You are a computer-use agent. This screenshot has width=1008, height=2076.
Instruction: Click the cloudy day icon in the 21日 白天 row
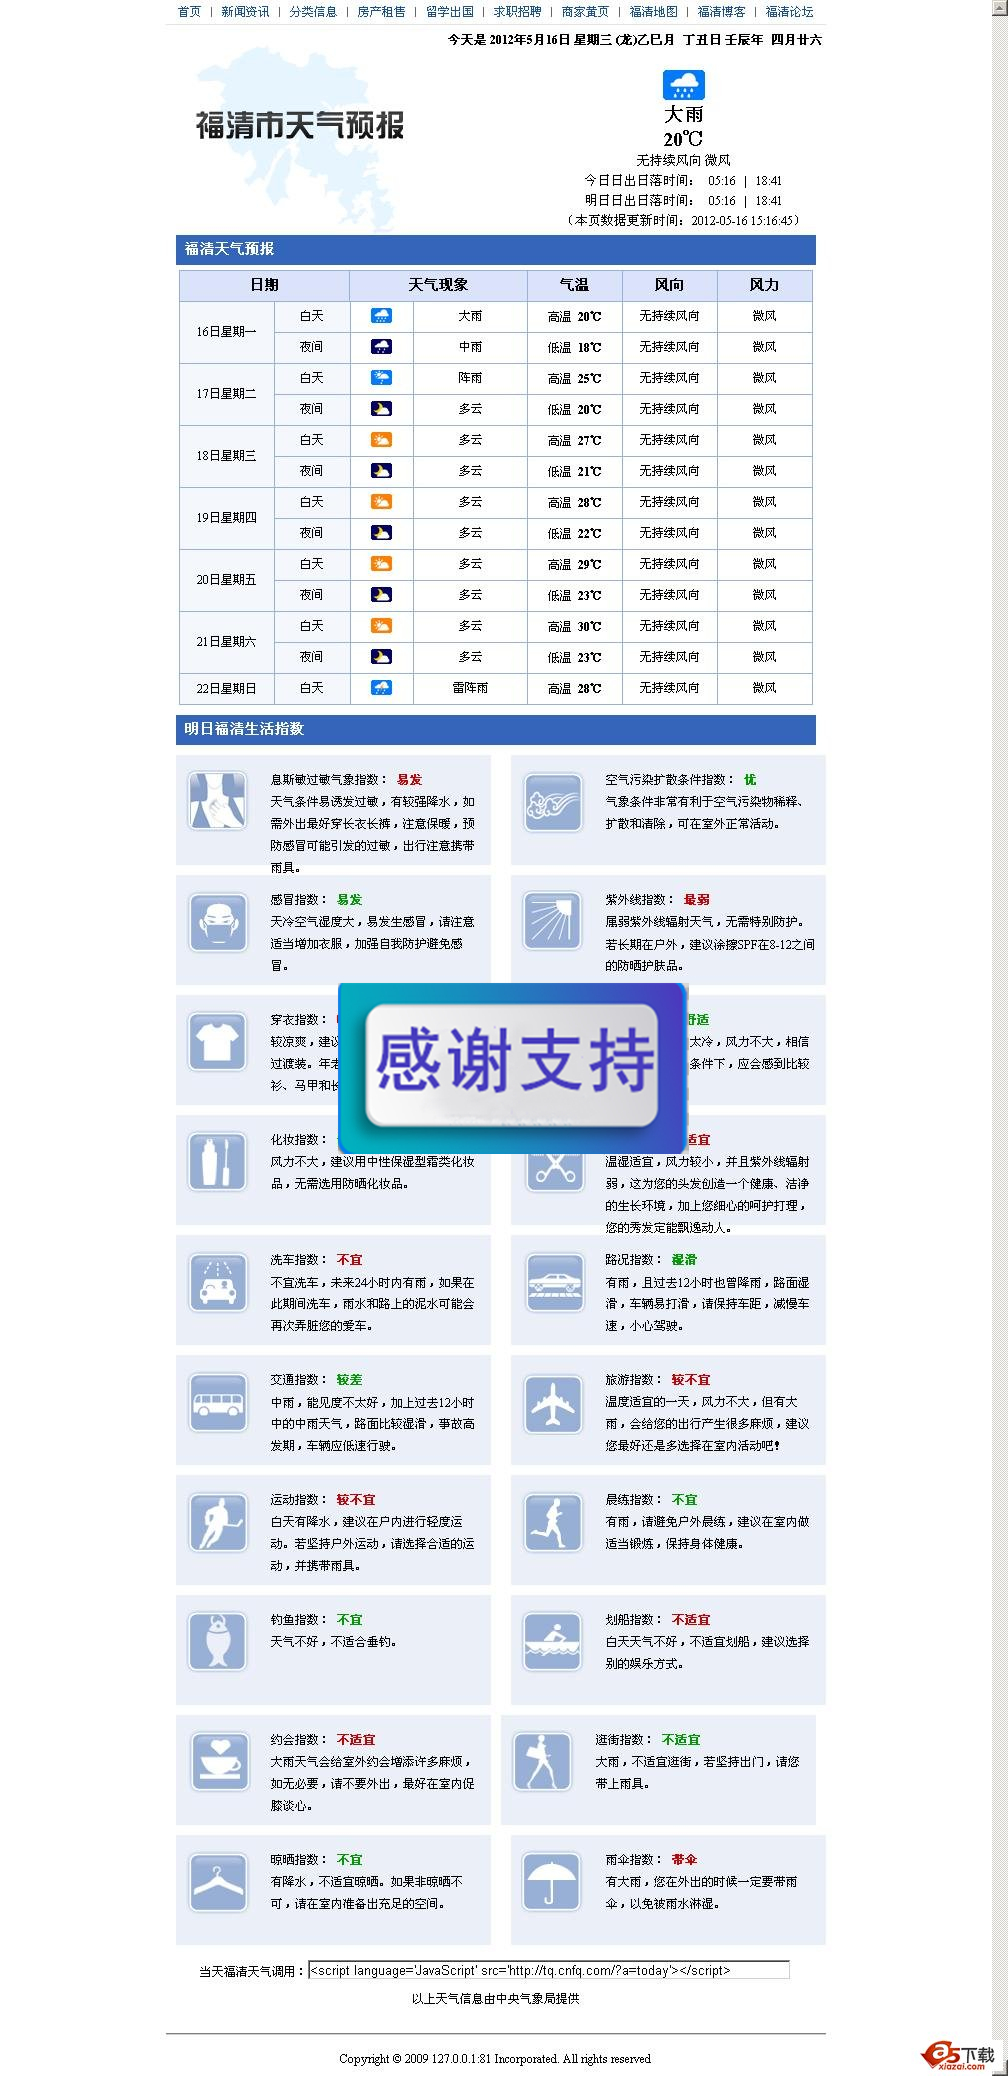pyautogui.click(x=381, y=626)
